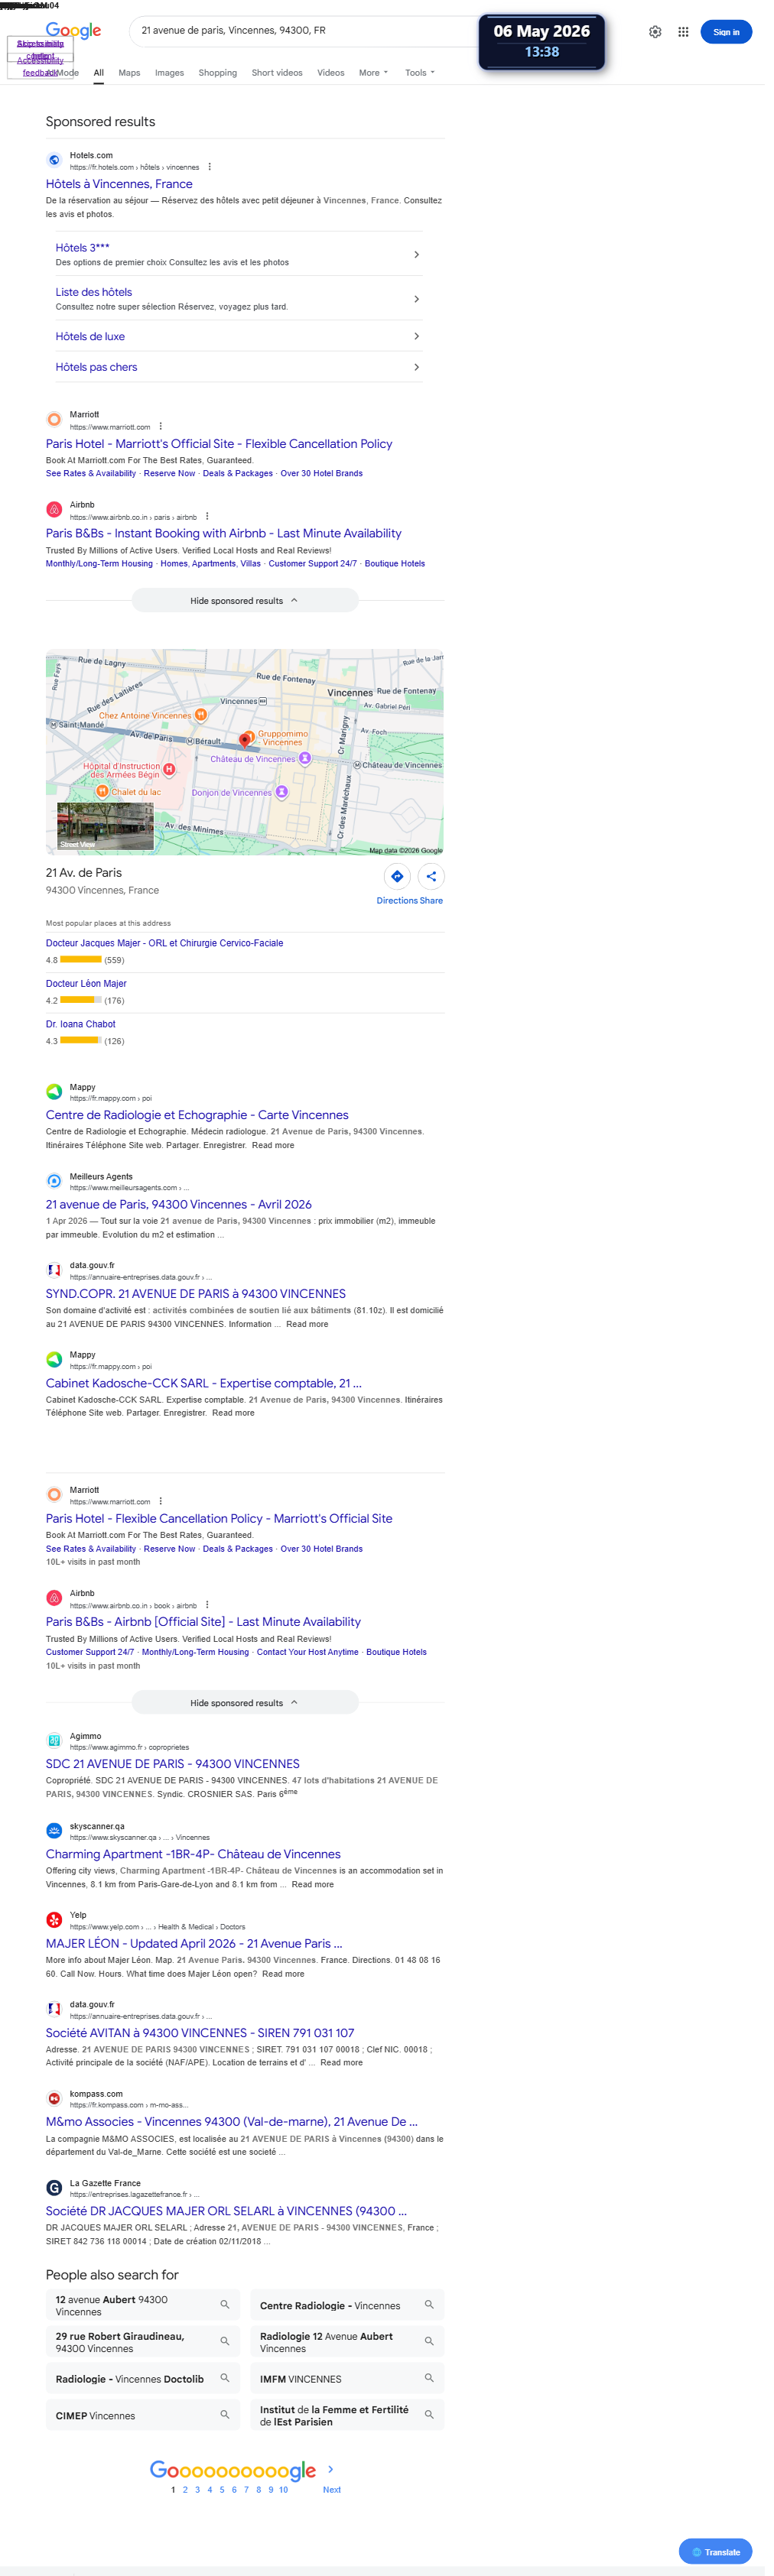Open Charming Apartment Château de Vincennes result
Screen dimensions: 774x2576
coord(193,1854)
